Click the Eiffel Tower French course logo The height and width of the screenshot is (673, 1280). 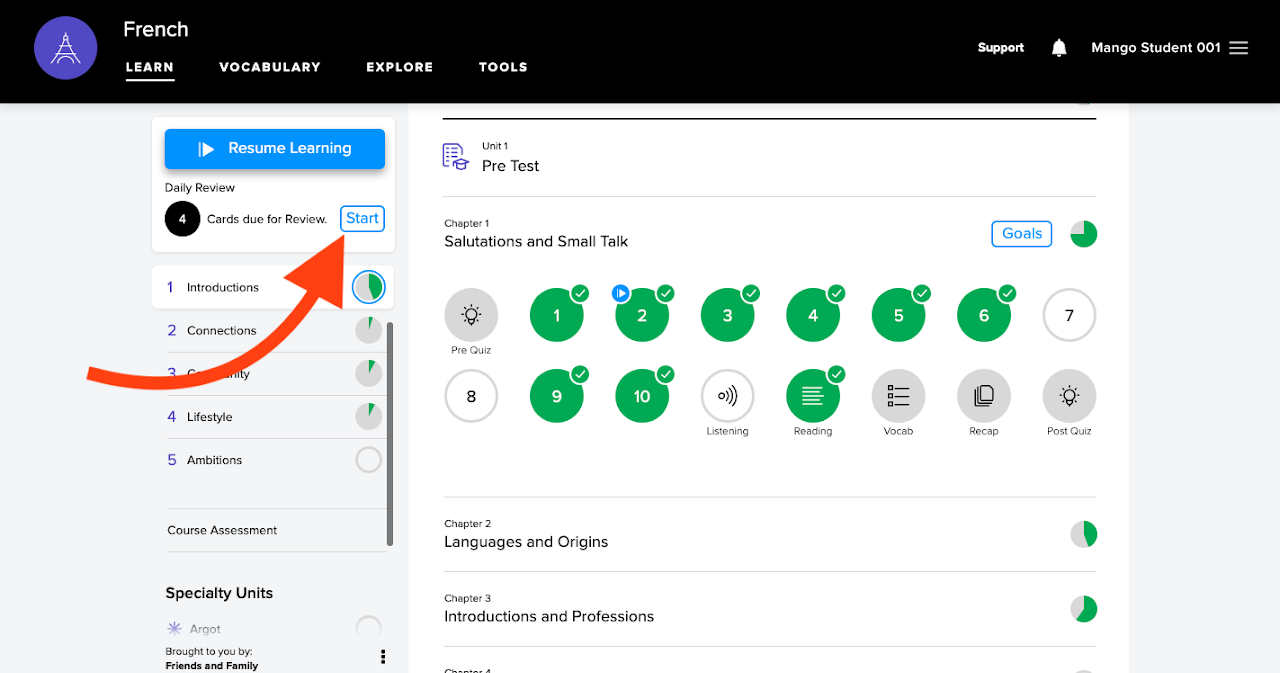coord(65,48)
